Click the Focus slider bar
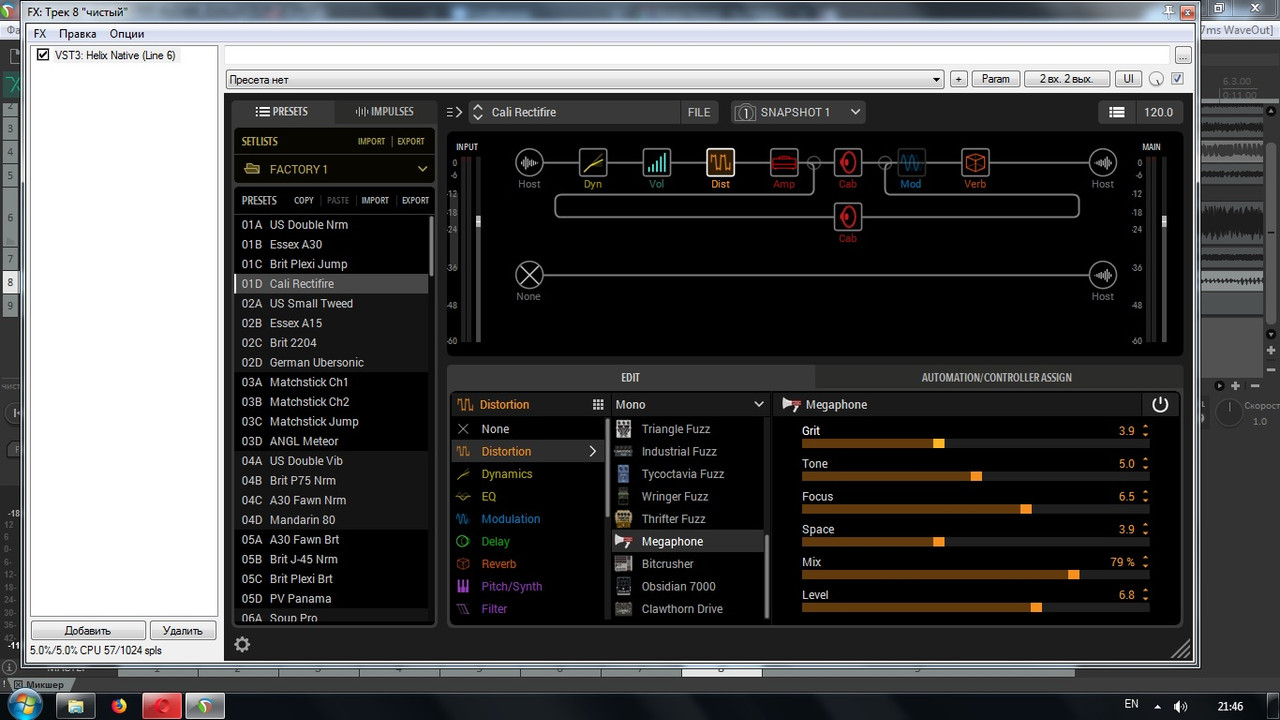 (975, 509)
